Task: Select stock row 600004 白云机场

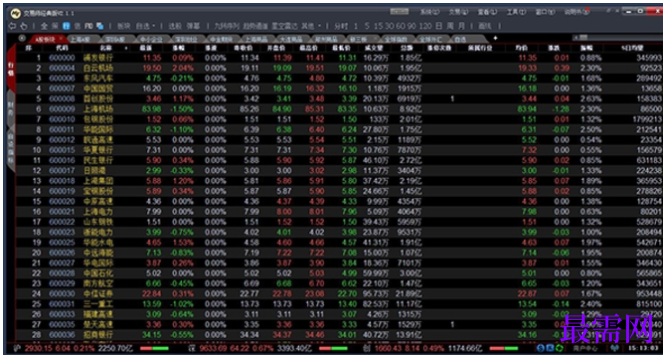Action: (x=339, y=68)
